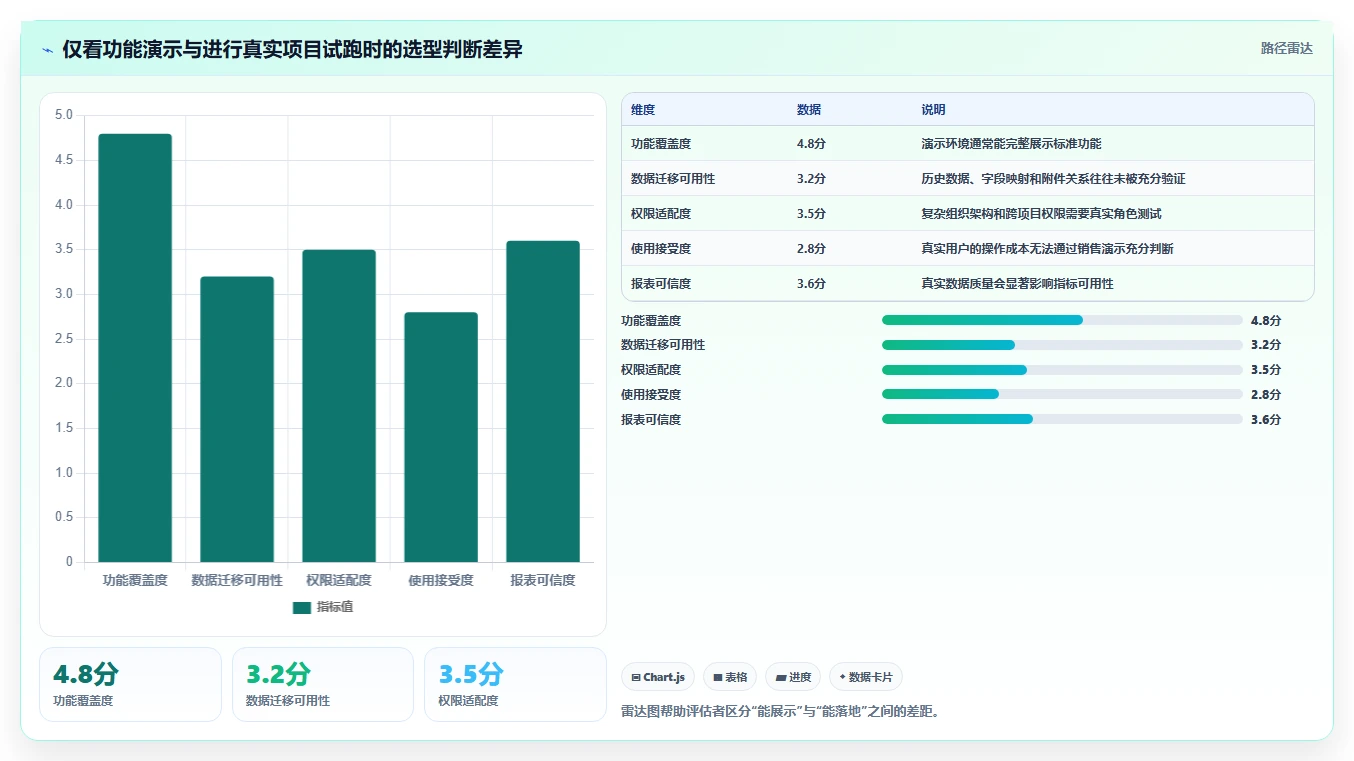Viewport: 1354px width, 761px height.
Task: Click the 数据迁移可用性 progress bar
Action: click(1062, 345)
